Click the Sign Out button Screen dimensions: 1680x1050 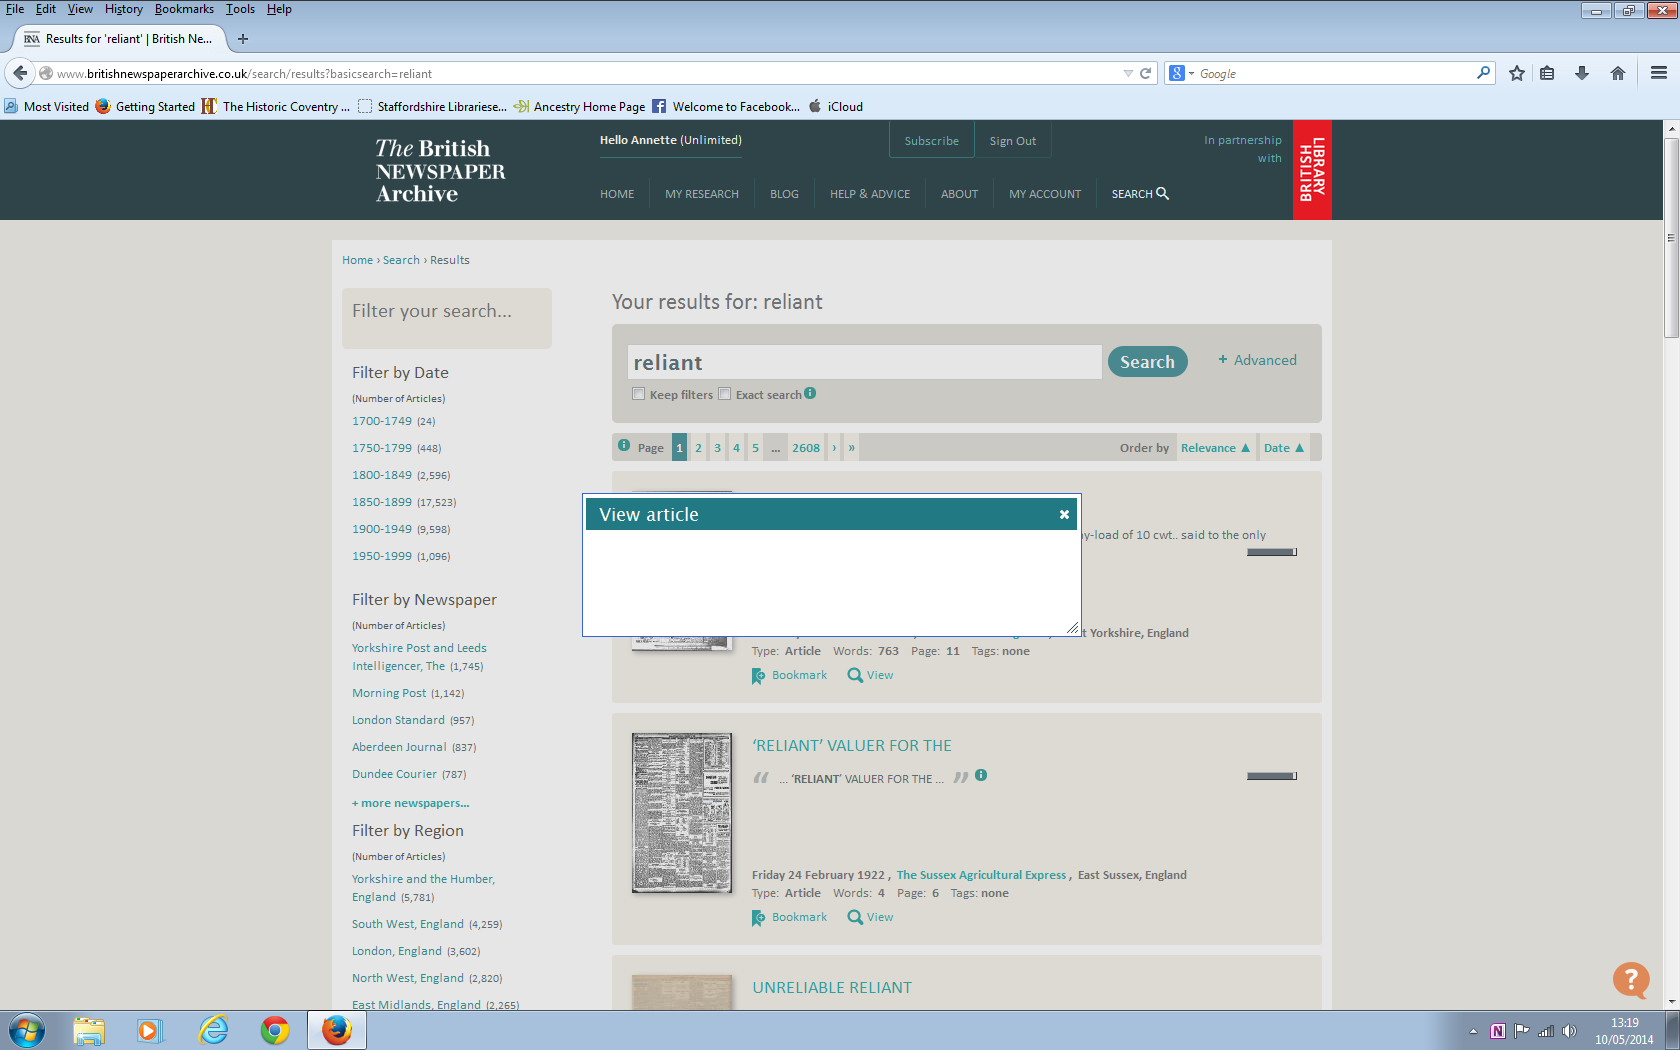[x=1013, y=141]
